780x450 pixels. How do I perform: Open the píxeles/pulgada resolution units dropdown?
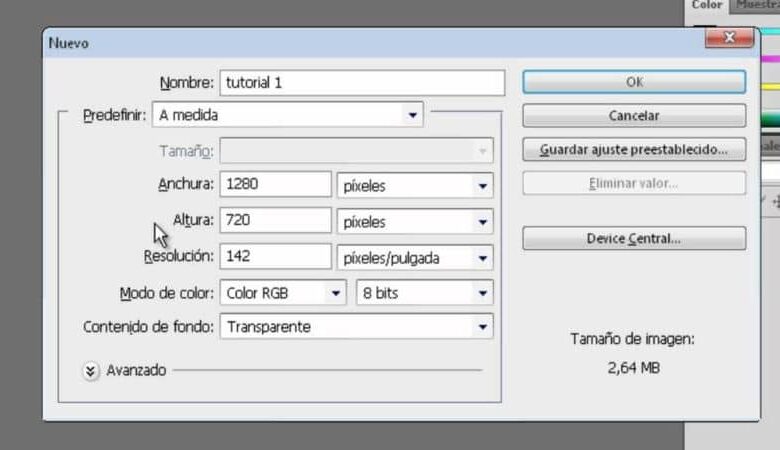pyautogui.click(x=415, y=258)
